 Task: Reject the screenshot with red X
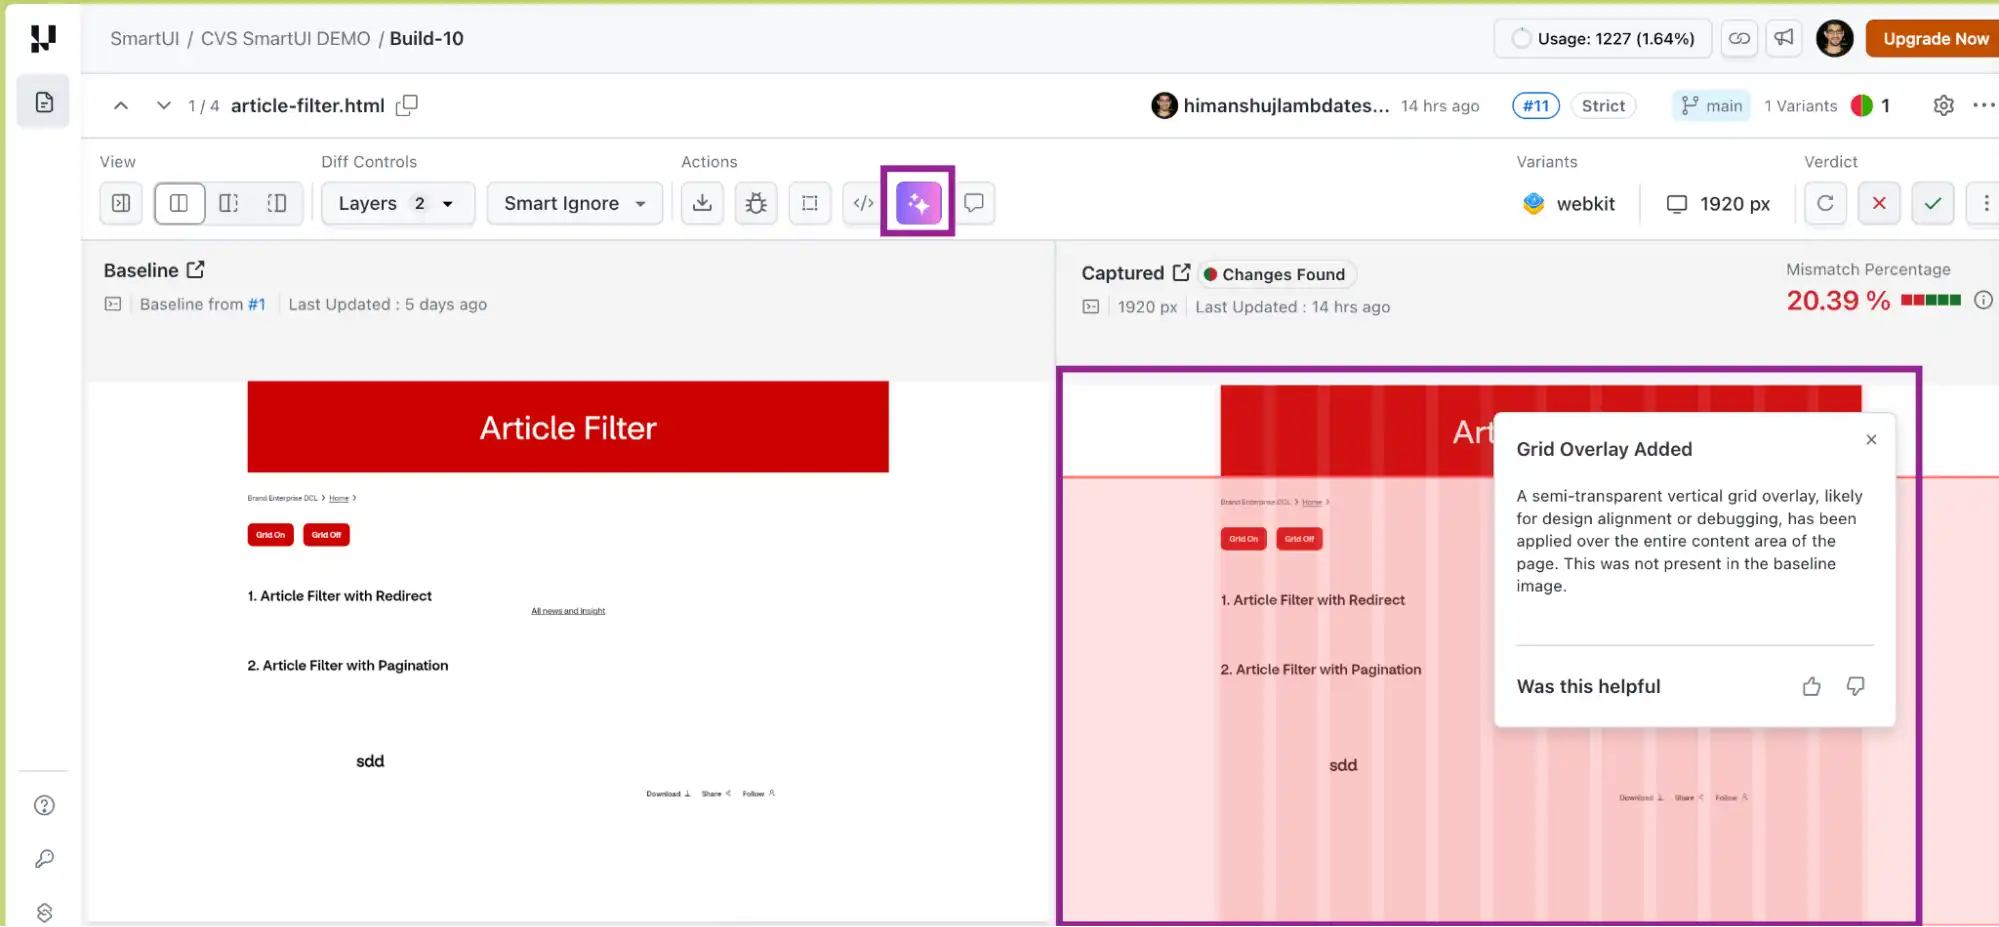[x=1879, y=203]
